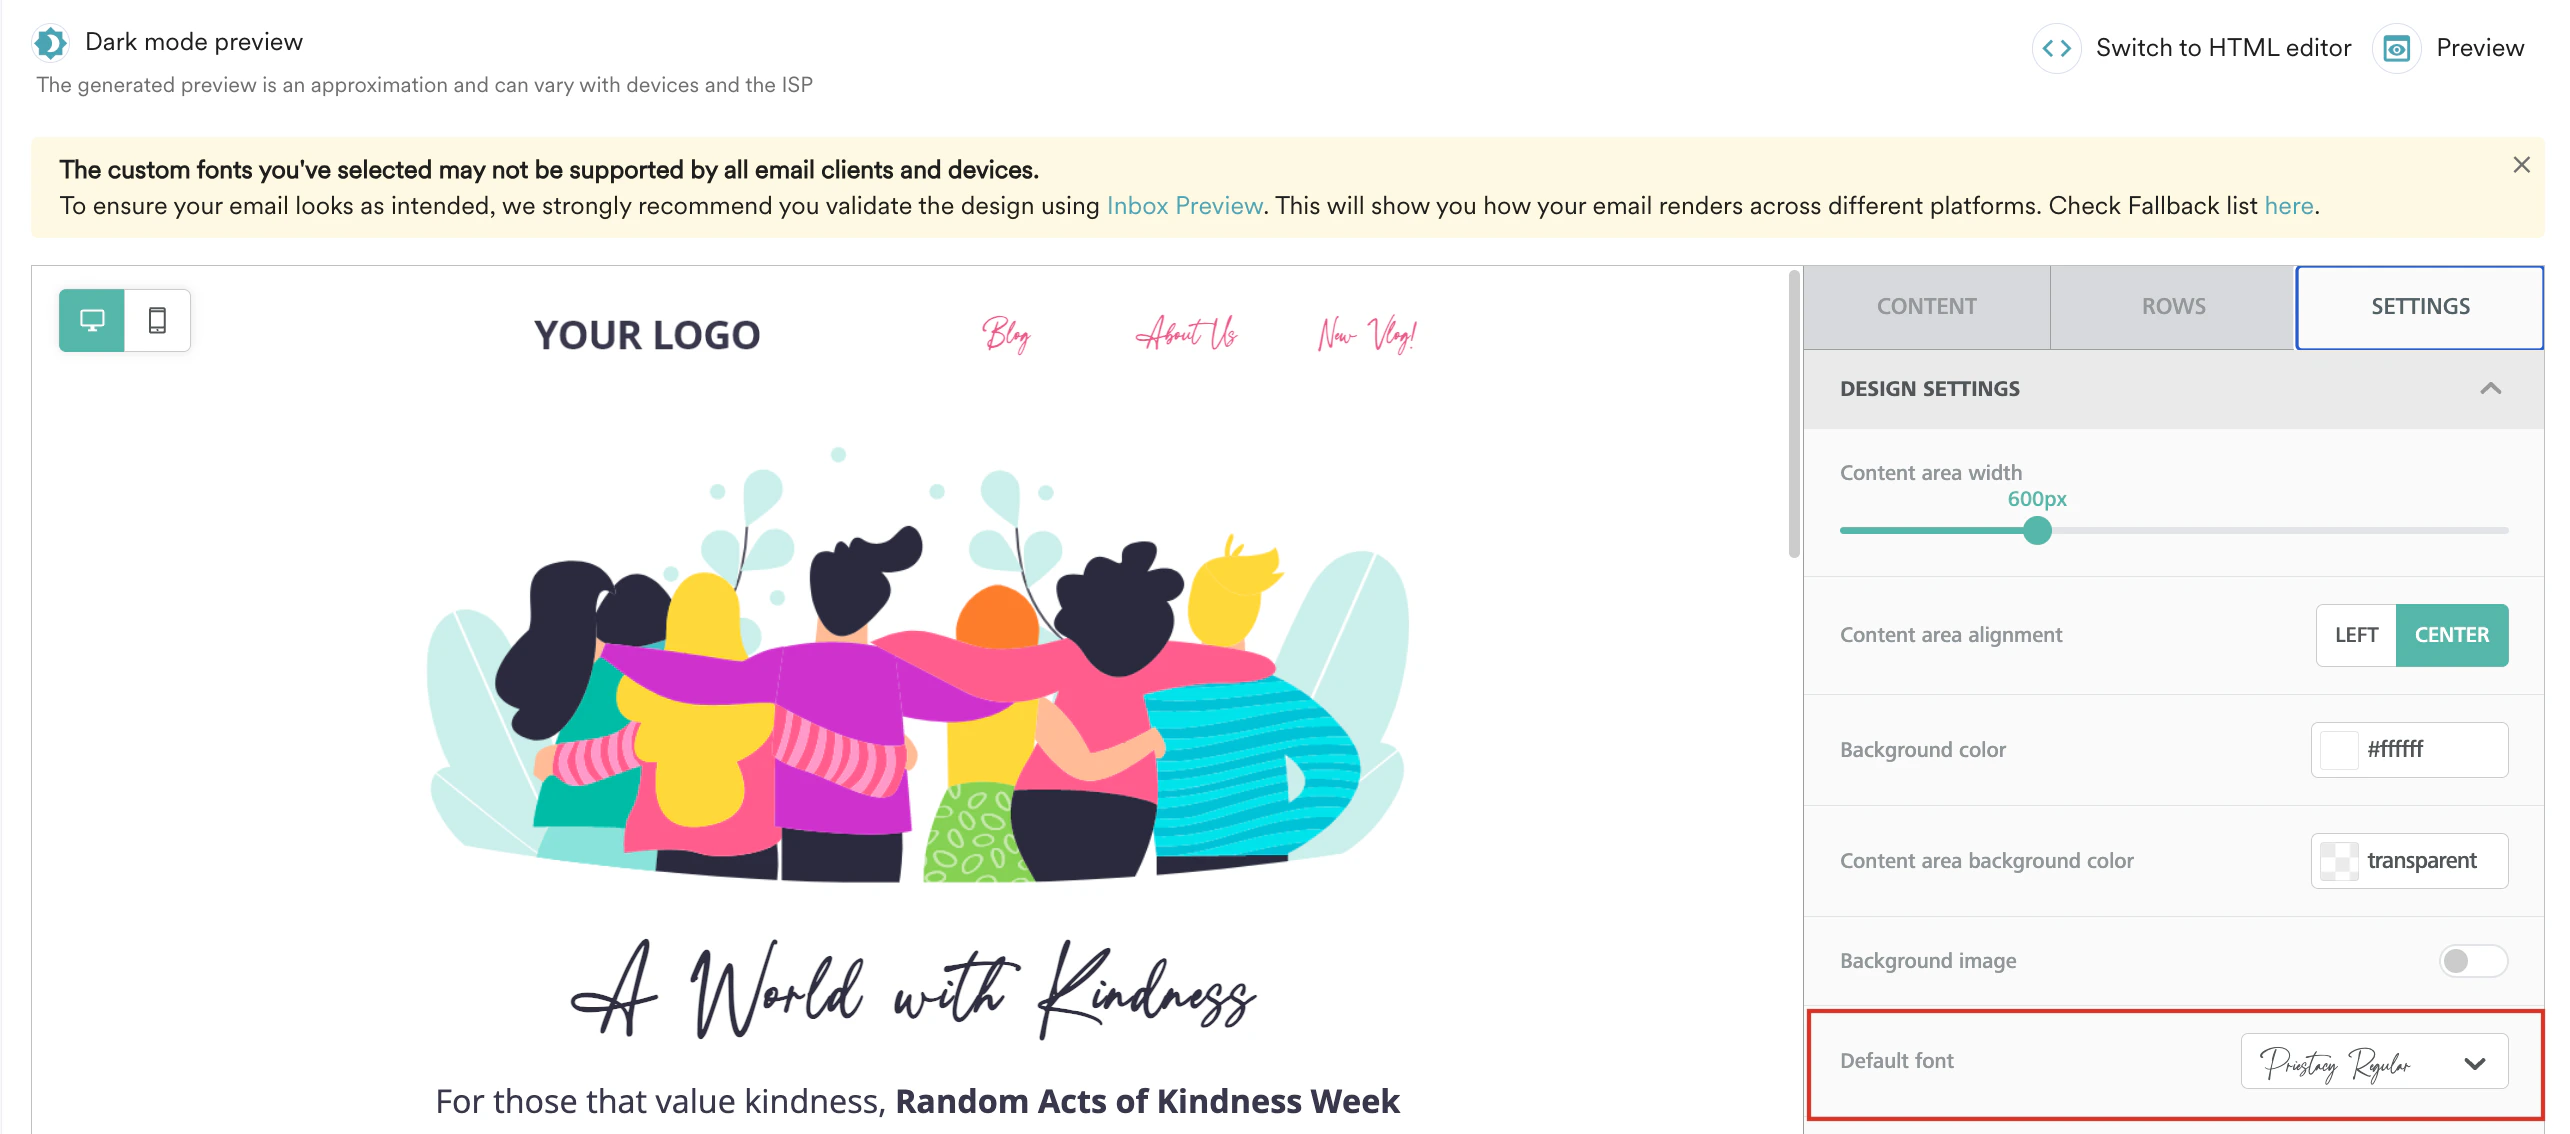Click the 'here' Fallback list link
Screen dimensions: 2570x1134
pyautogui.click(x=2288, y=205)
